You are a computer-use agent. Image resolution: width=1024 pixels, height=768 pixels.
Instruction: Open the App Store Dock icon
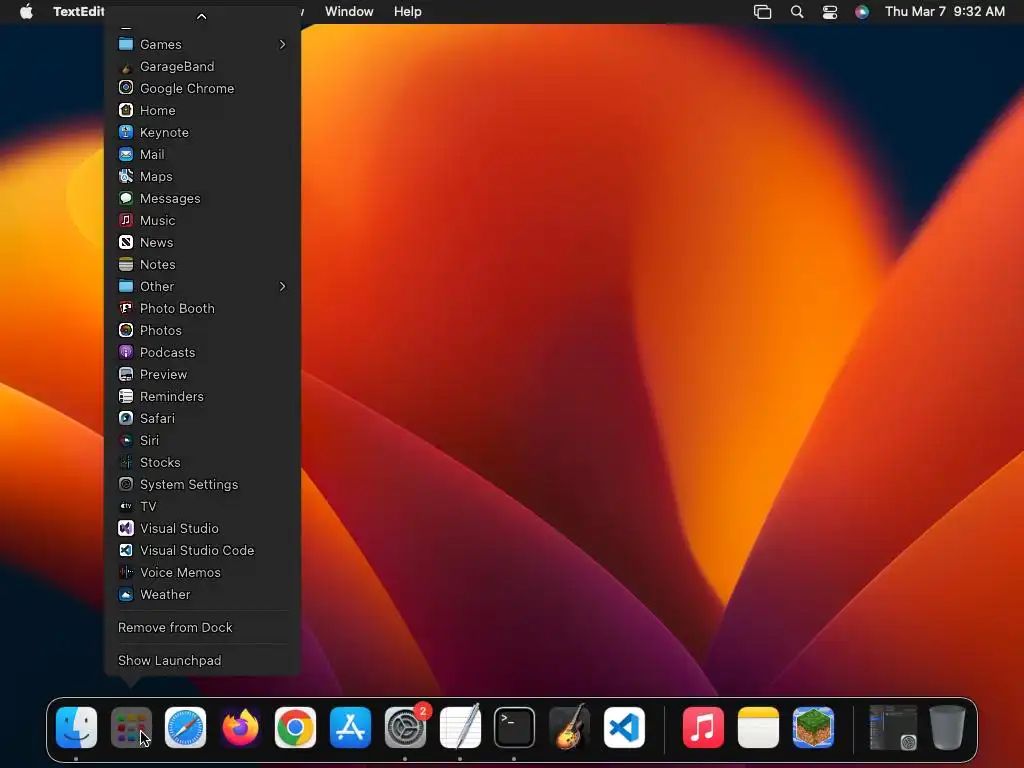[350, 727]
